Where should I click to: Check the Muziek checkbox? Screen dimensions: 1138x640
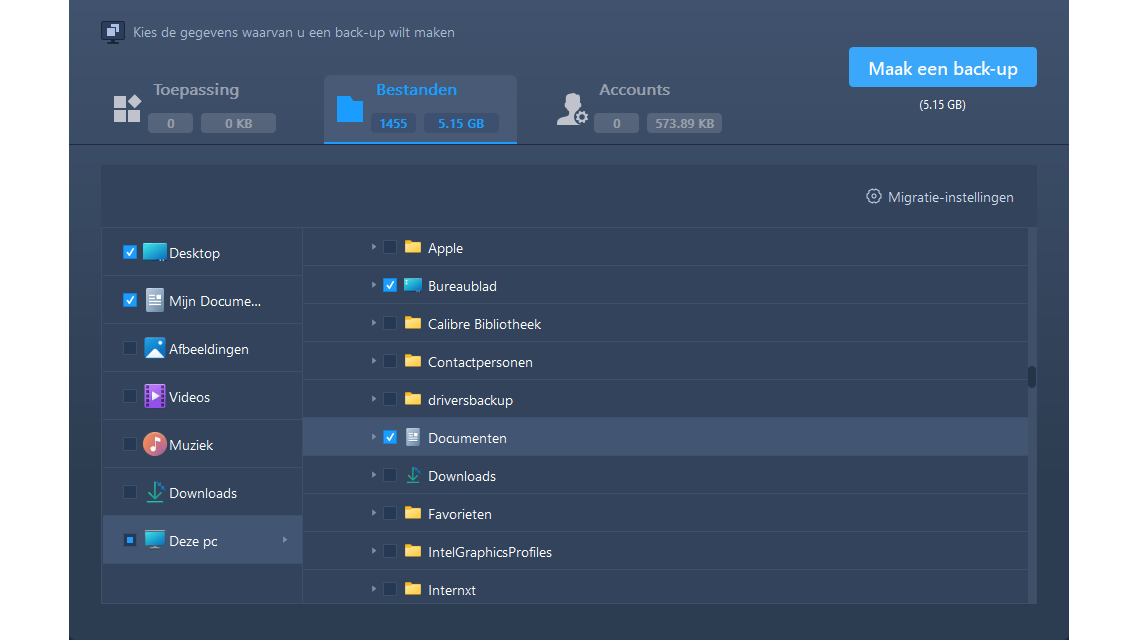[130, 444]
